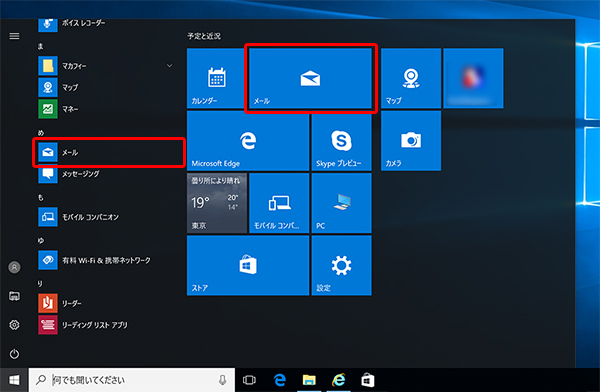Click the microphone icon in search box

[x=222, y=380]
